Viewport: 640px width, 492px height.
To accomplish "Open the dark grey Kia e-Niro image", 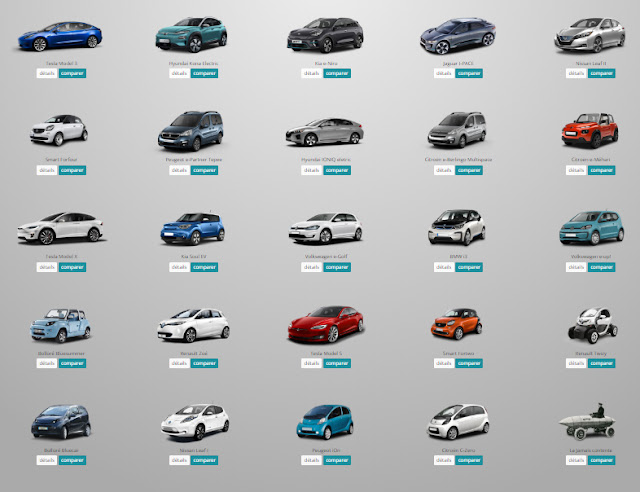I will click(325, 35).
